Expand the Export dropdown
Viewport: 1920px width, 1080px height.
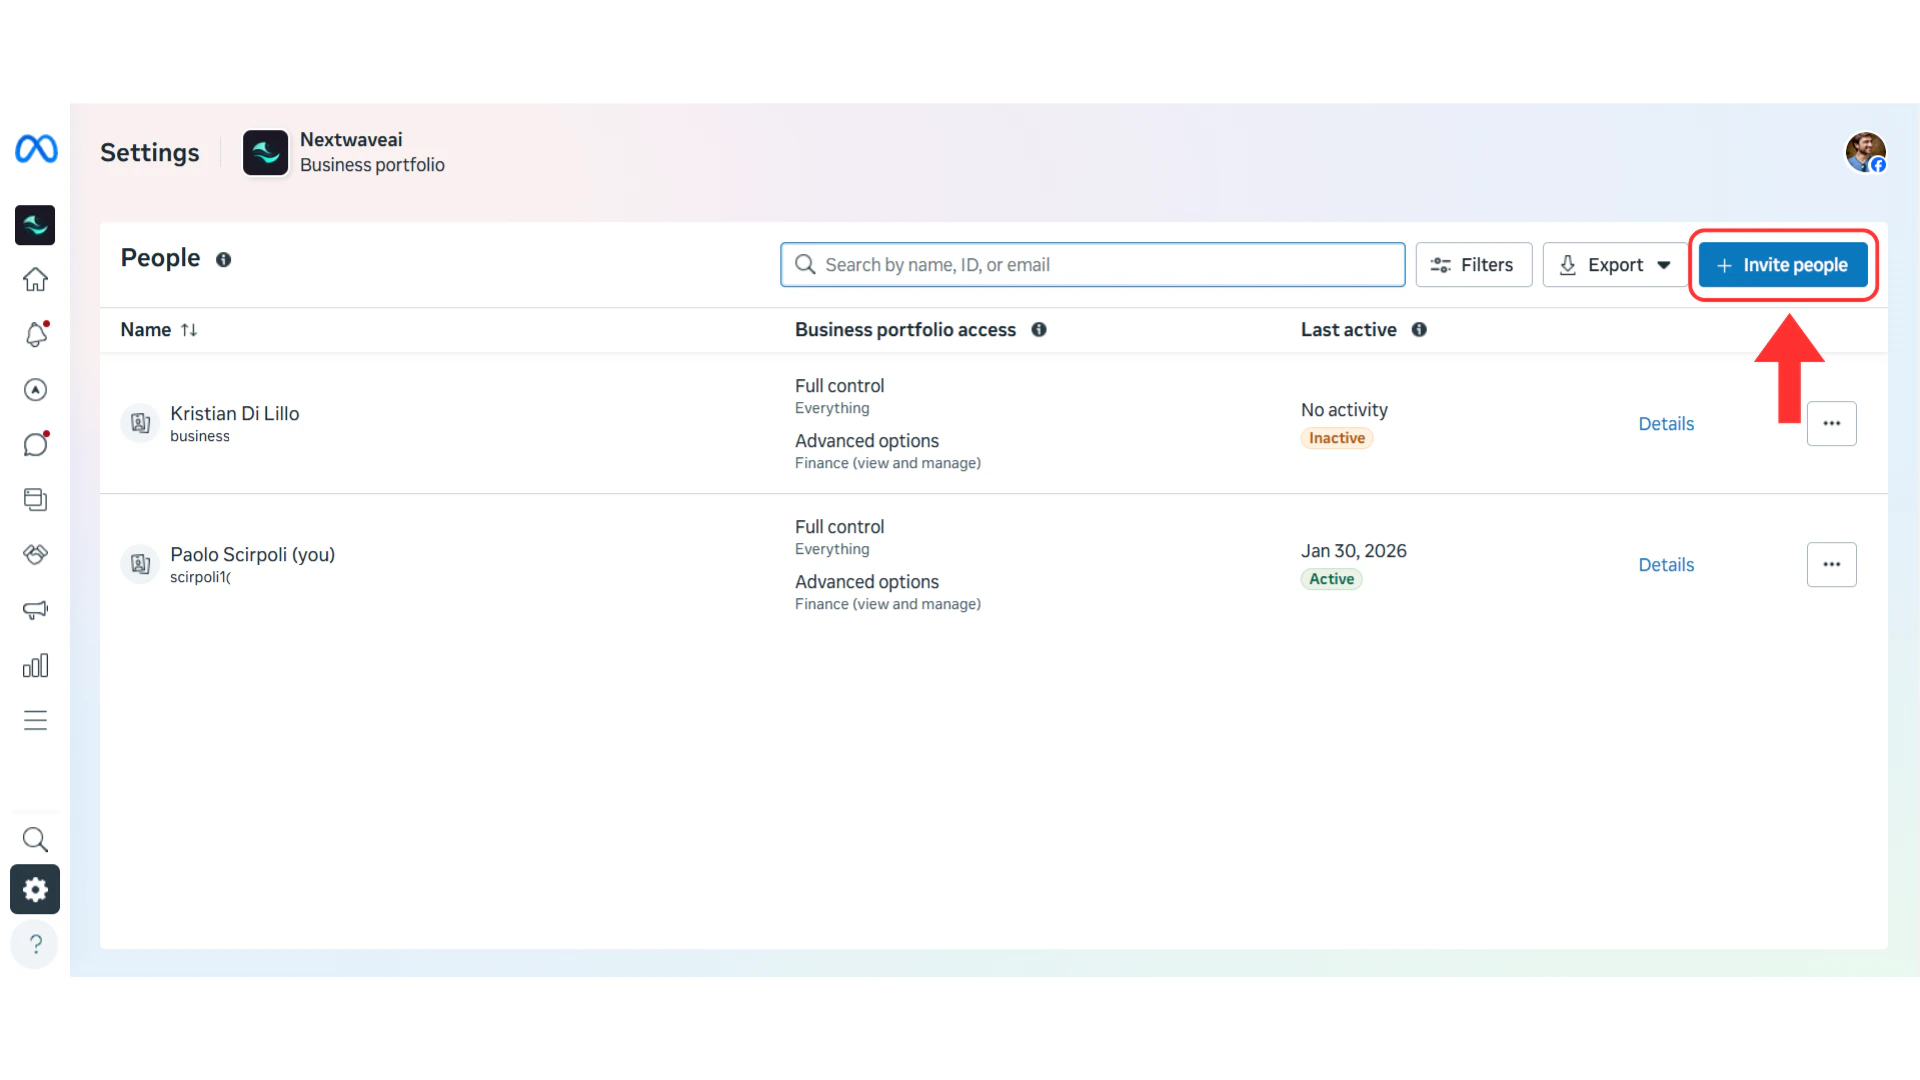point(1614,264)
